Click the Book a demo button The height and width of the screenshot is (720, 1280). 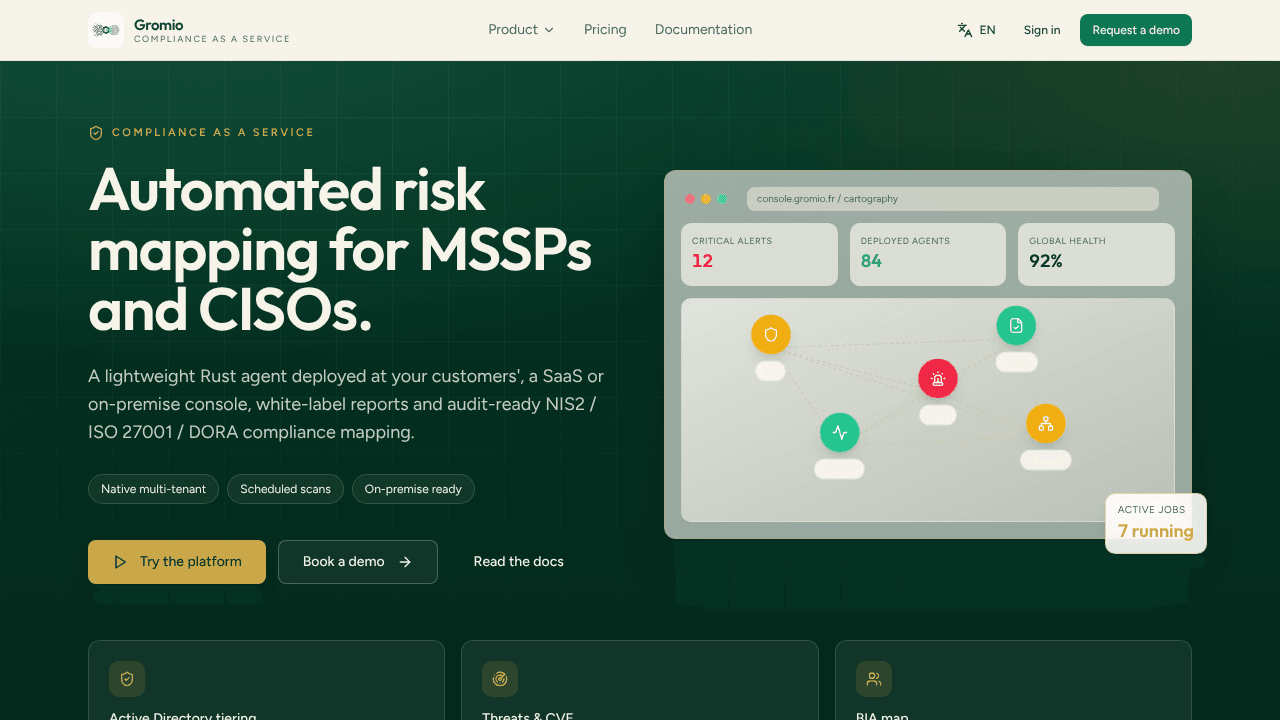tap(358, 562)
